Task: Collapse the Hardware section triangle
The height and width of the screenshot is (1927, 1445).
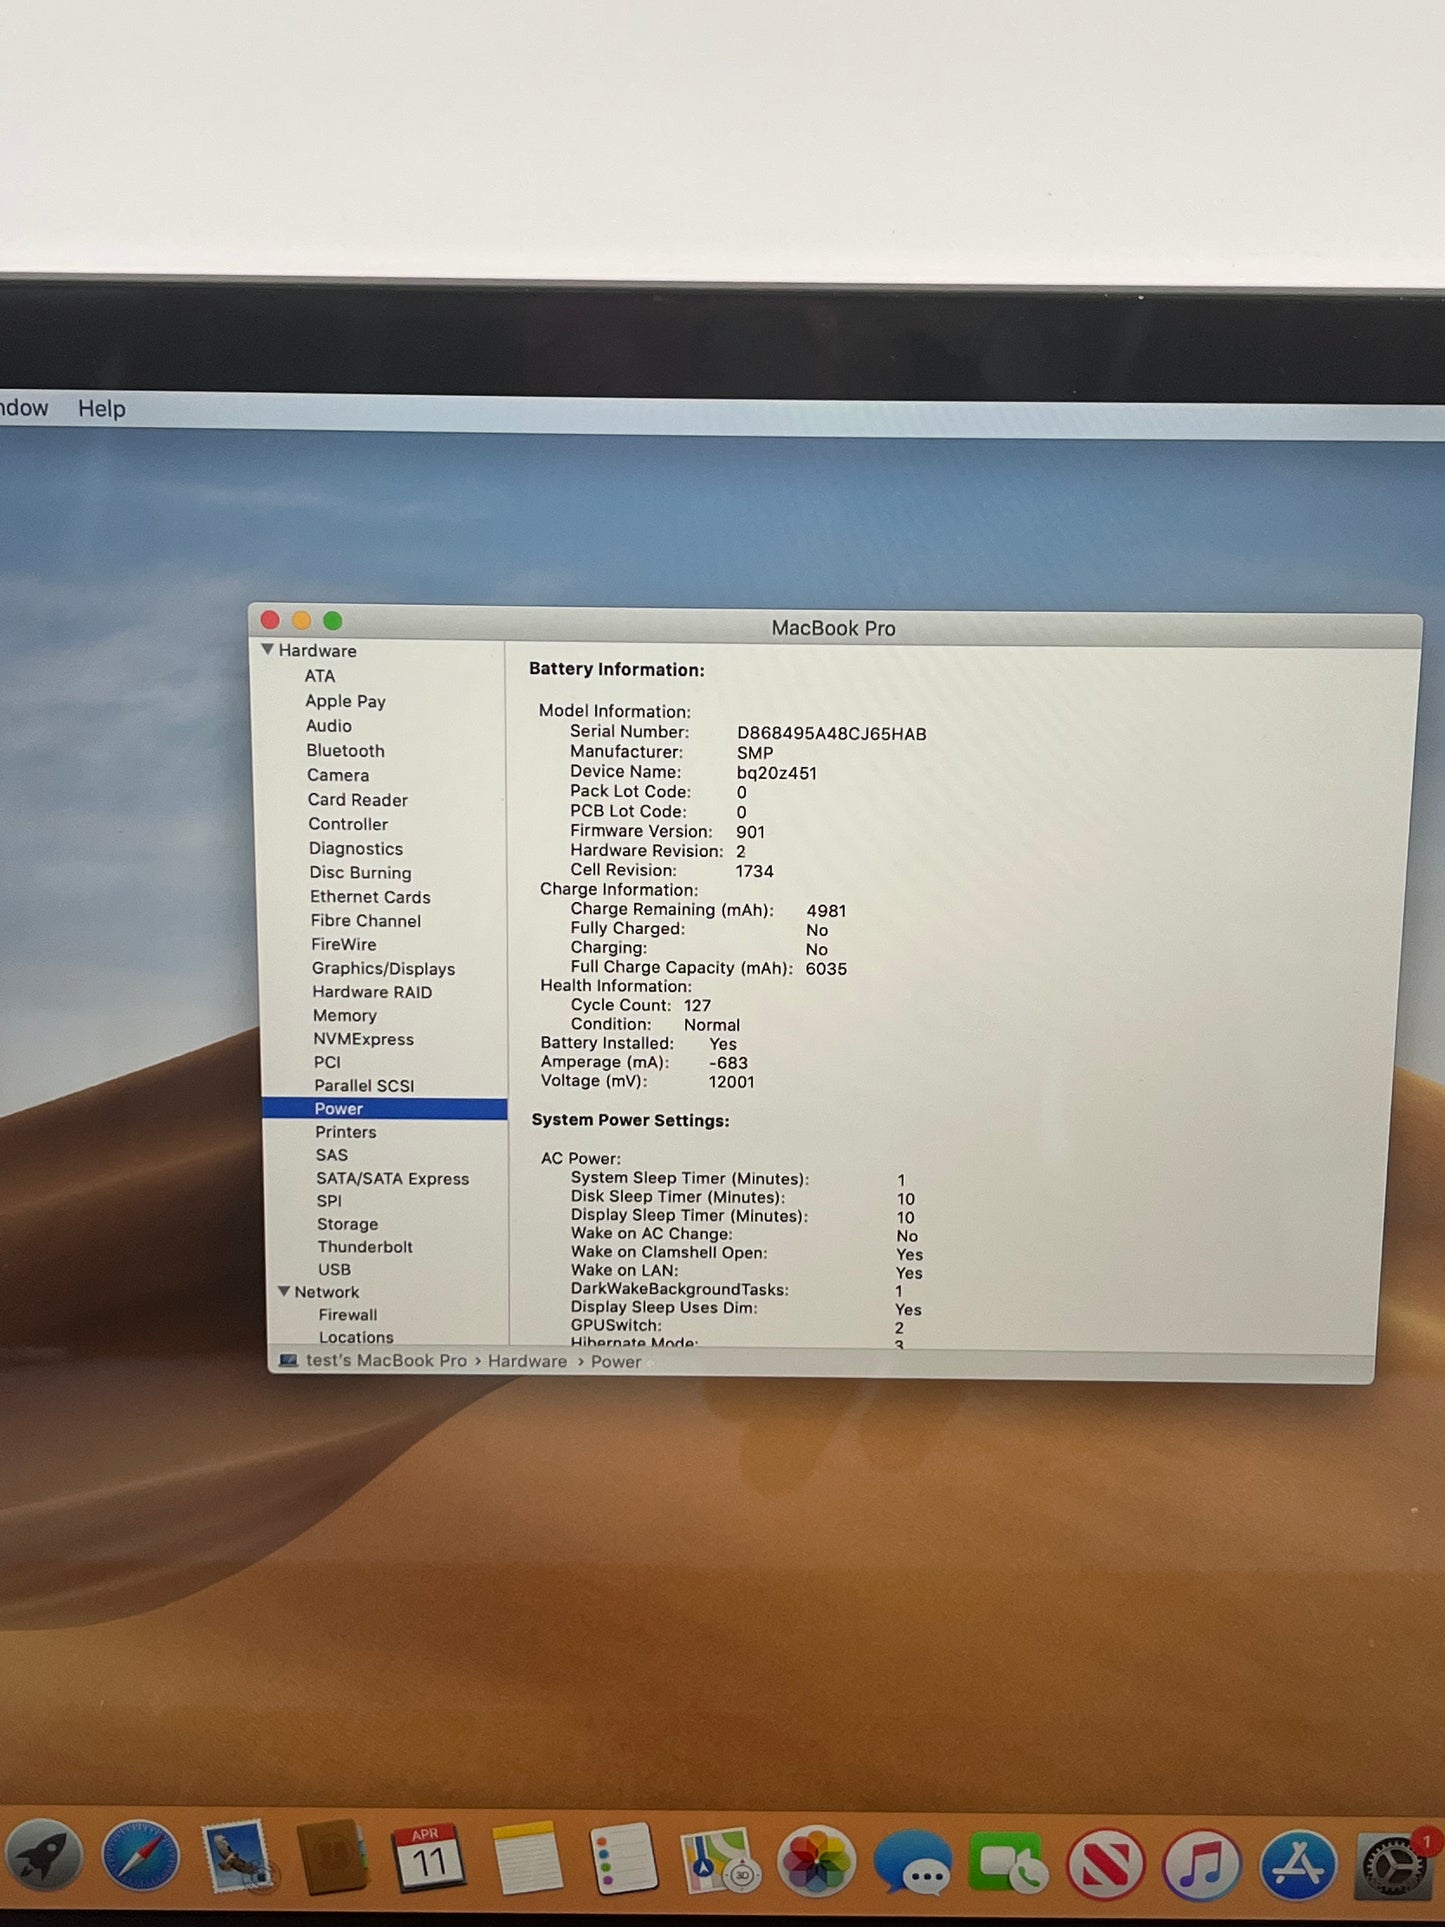Action: (x=267, y=649)
